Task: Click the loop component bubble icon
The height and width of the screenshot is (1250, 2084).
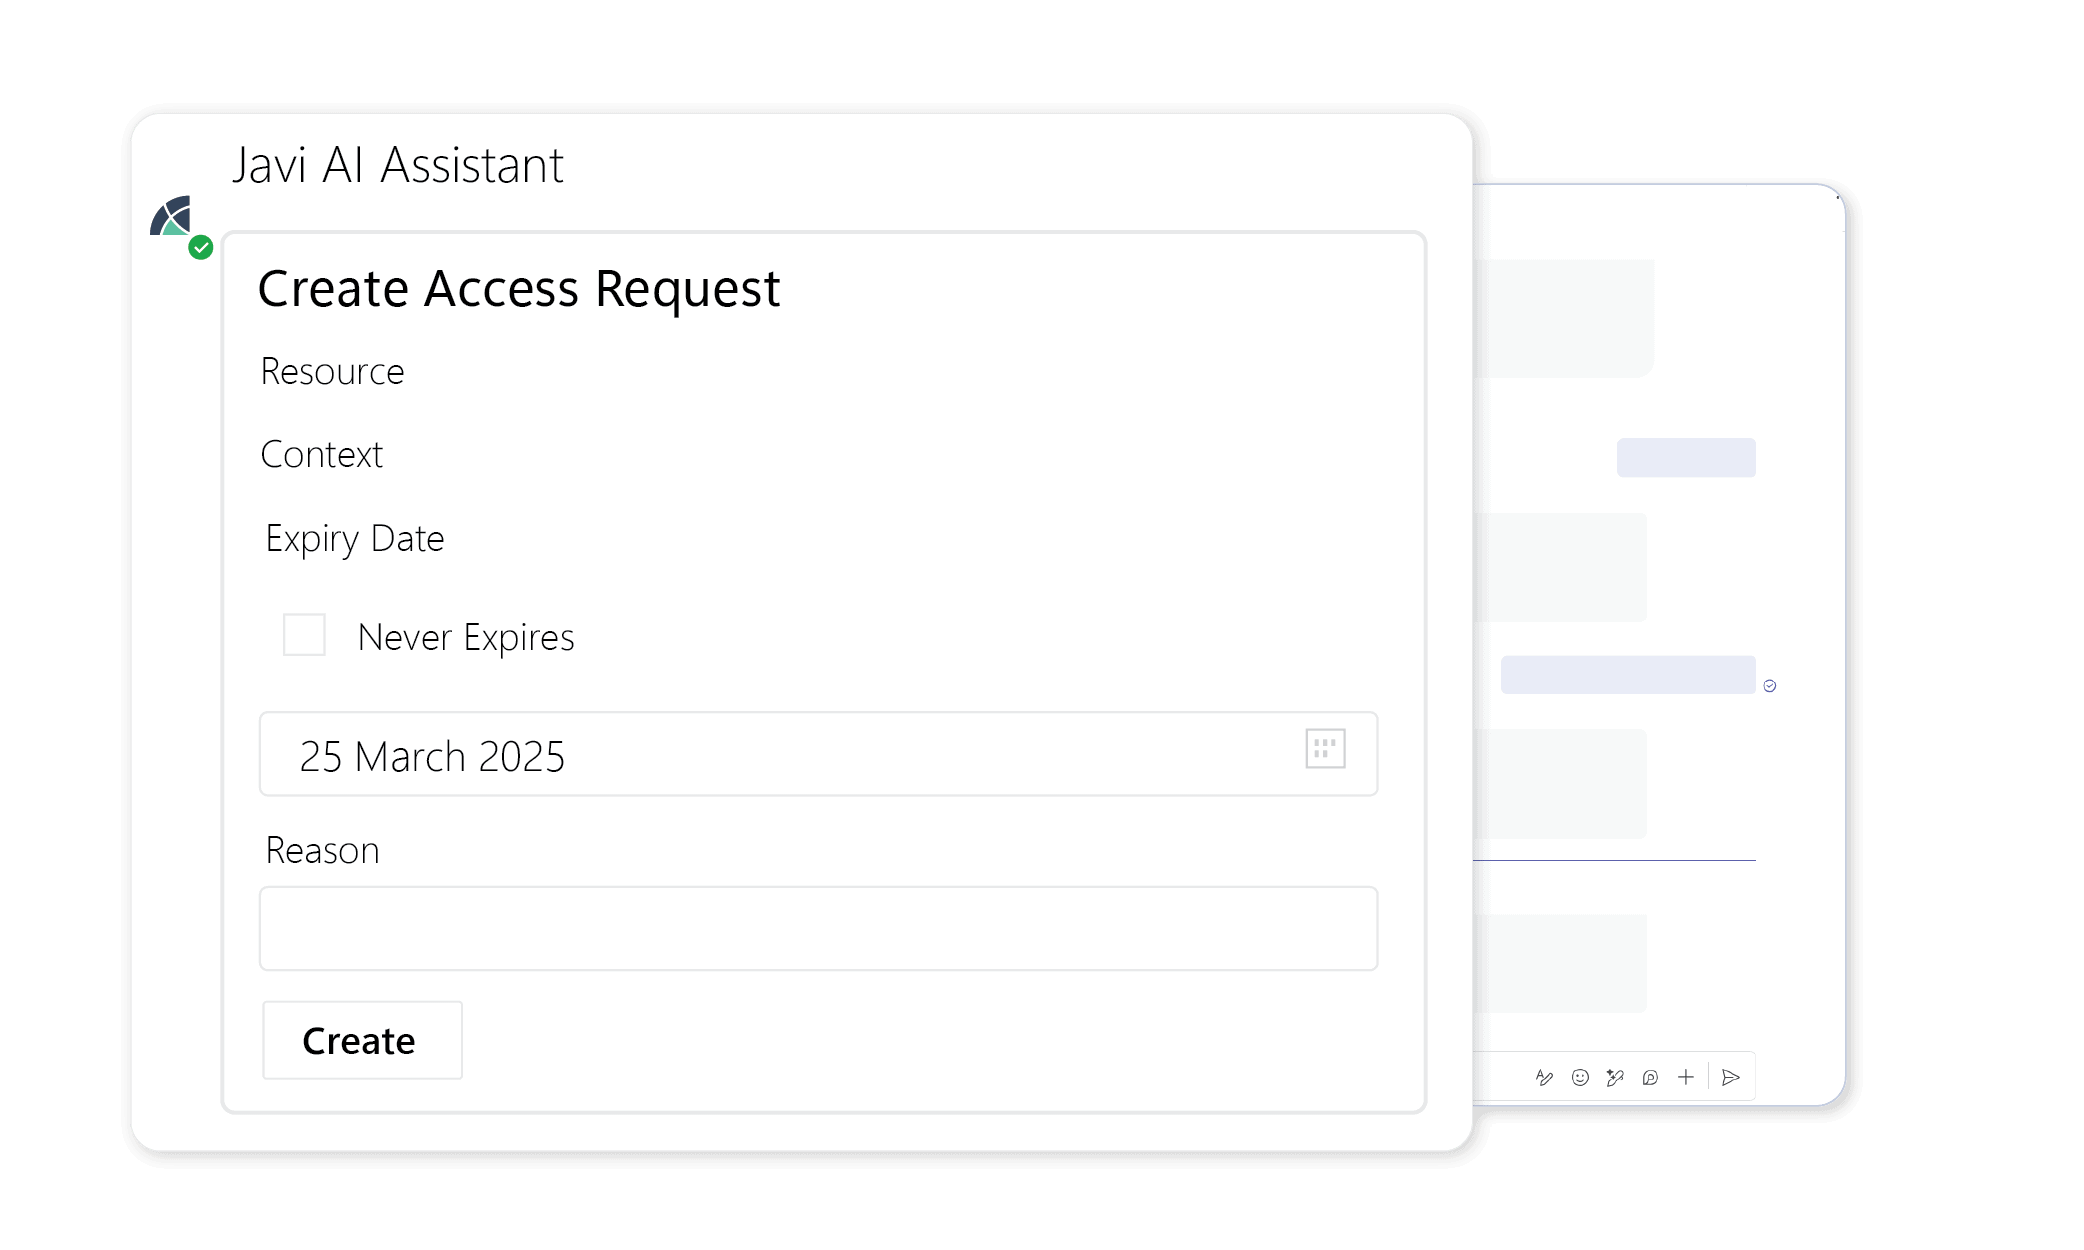Action: [x=1650, y=1077]
